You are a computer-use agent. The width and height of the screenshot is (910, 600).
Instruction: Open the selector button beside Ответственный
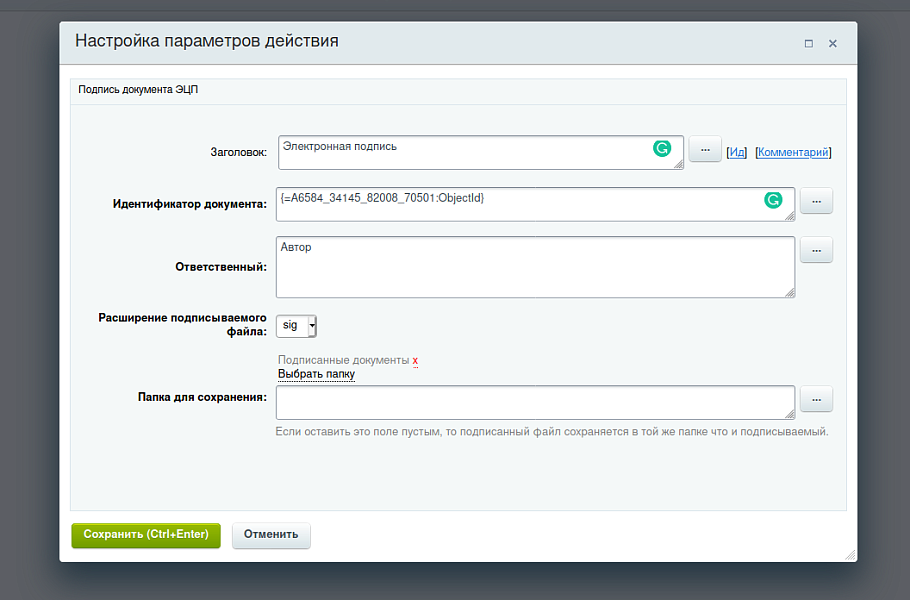pyautogui.click(x=816, y=250)
